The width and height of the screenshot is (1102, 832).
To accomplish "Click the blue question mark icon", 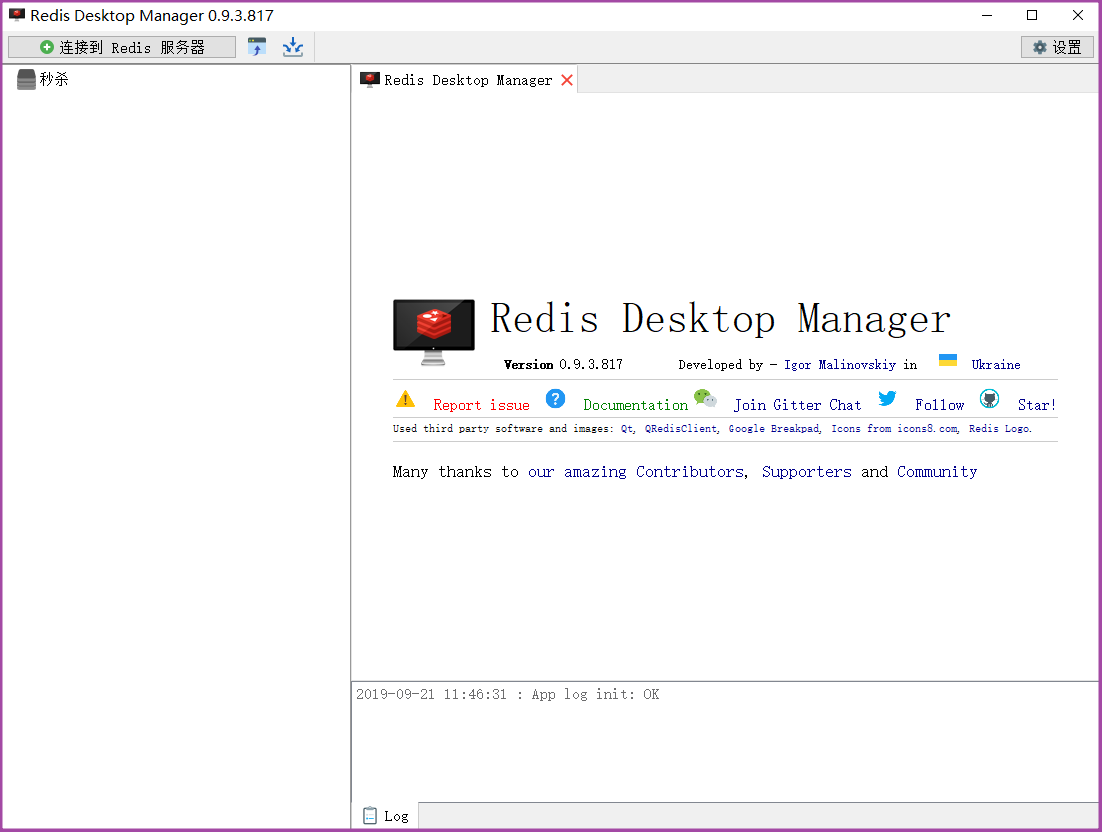I will click(x=555, y=399).
